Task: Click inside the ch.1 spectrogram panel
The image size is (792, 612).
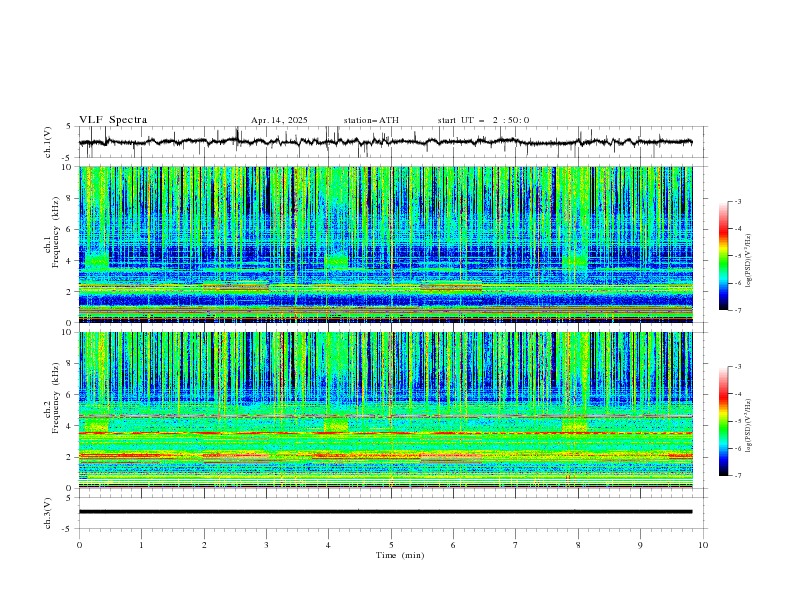Action: pos(385,244)
